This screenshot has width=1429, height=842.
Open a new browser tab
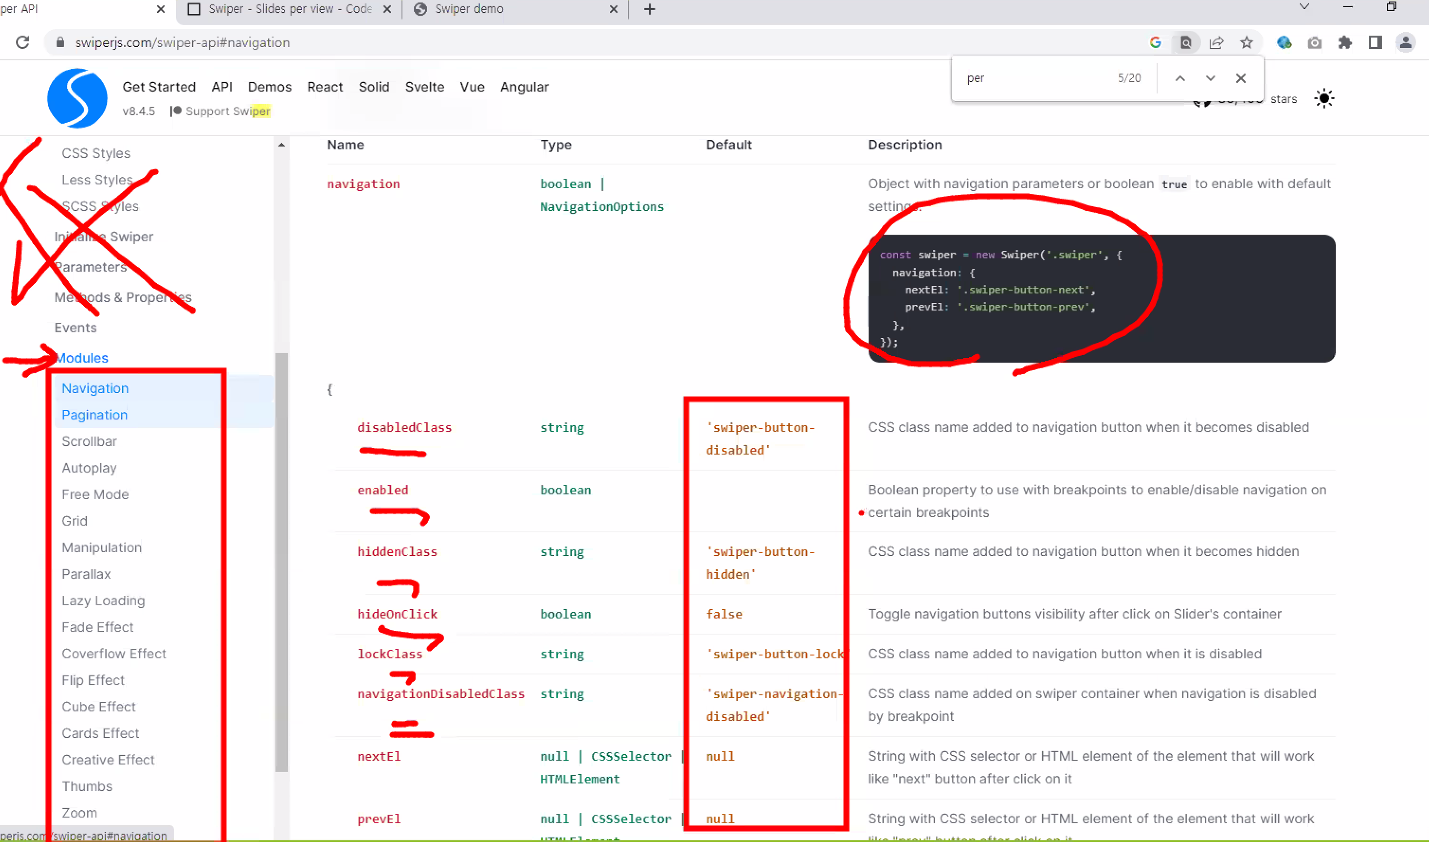649,9
